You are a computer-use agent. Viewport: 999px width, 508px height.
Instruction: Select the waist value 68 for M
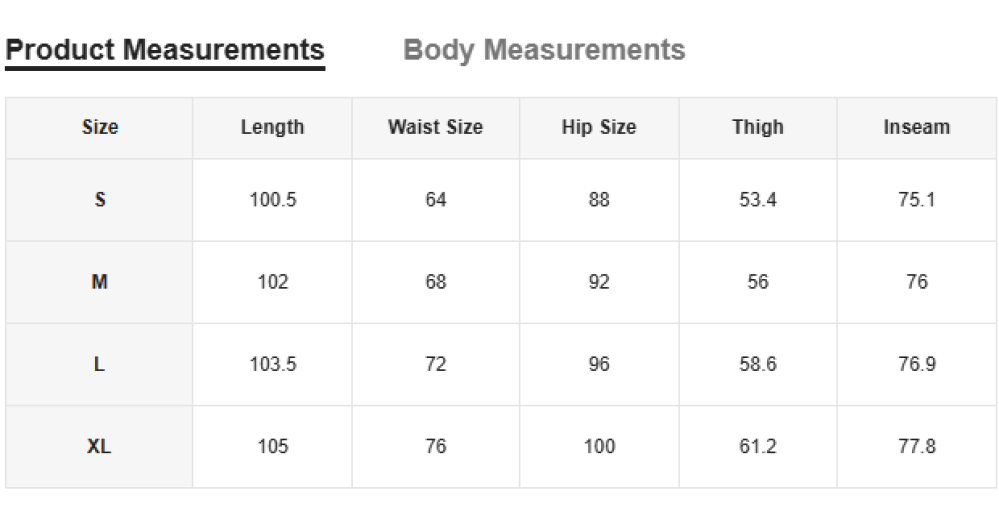coord(436,282)
